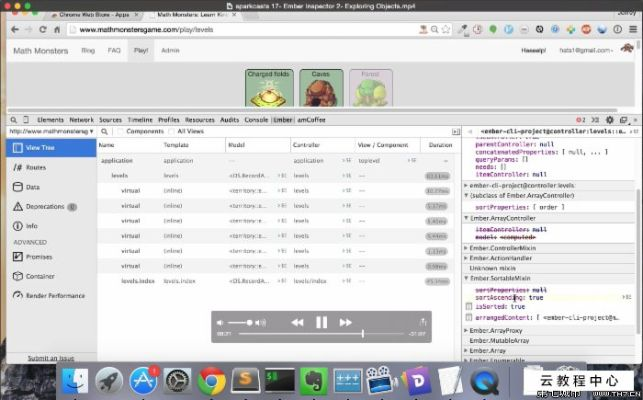Switch to the Ember DevTools tab

(283, 120)
